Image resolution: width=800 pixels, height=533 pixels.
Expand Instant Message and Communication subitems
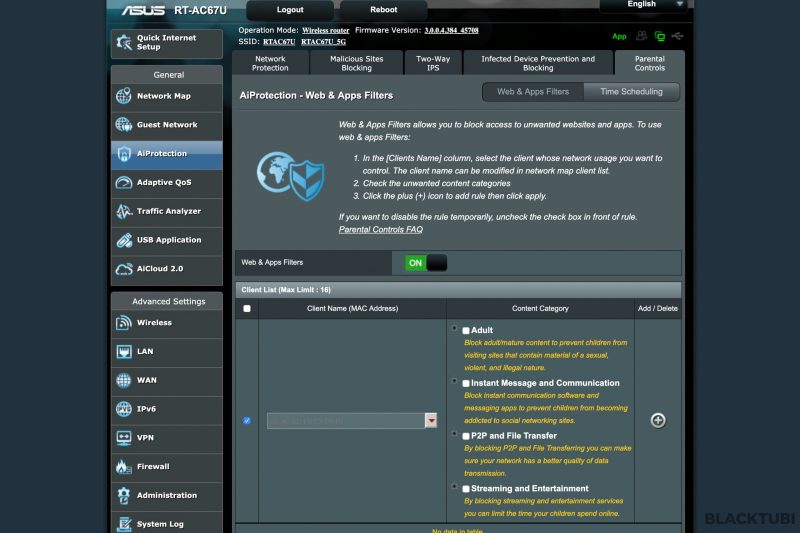point(454,380)
